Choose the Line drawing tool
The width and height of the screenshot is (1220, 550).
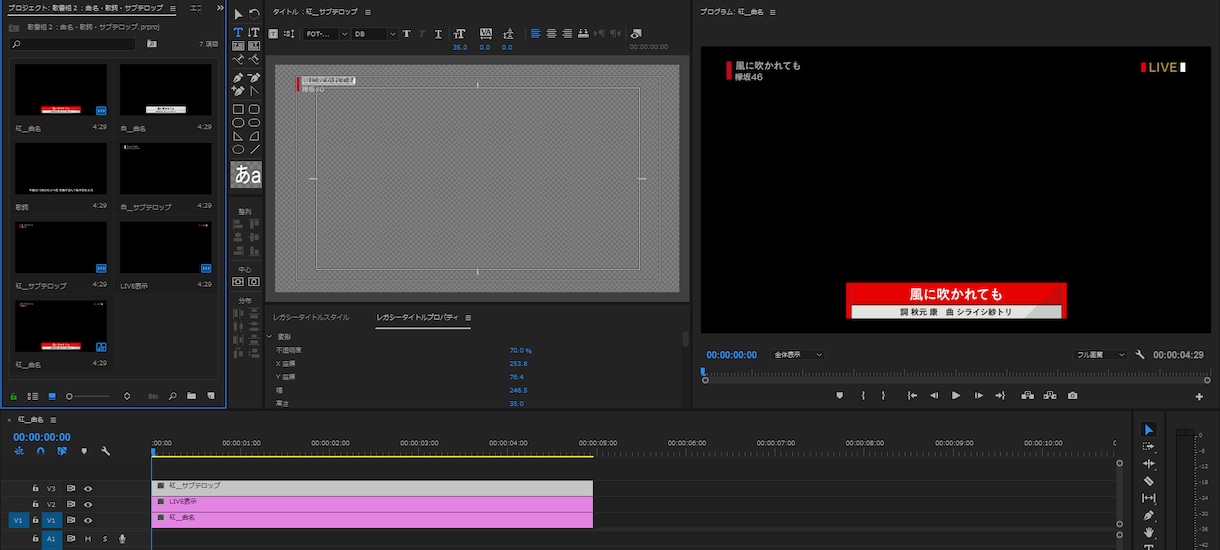pos(254,149)
